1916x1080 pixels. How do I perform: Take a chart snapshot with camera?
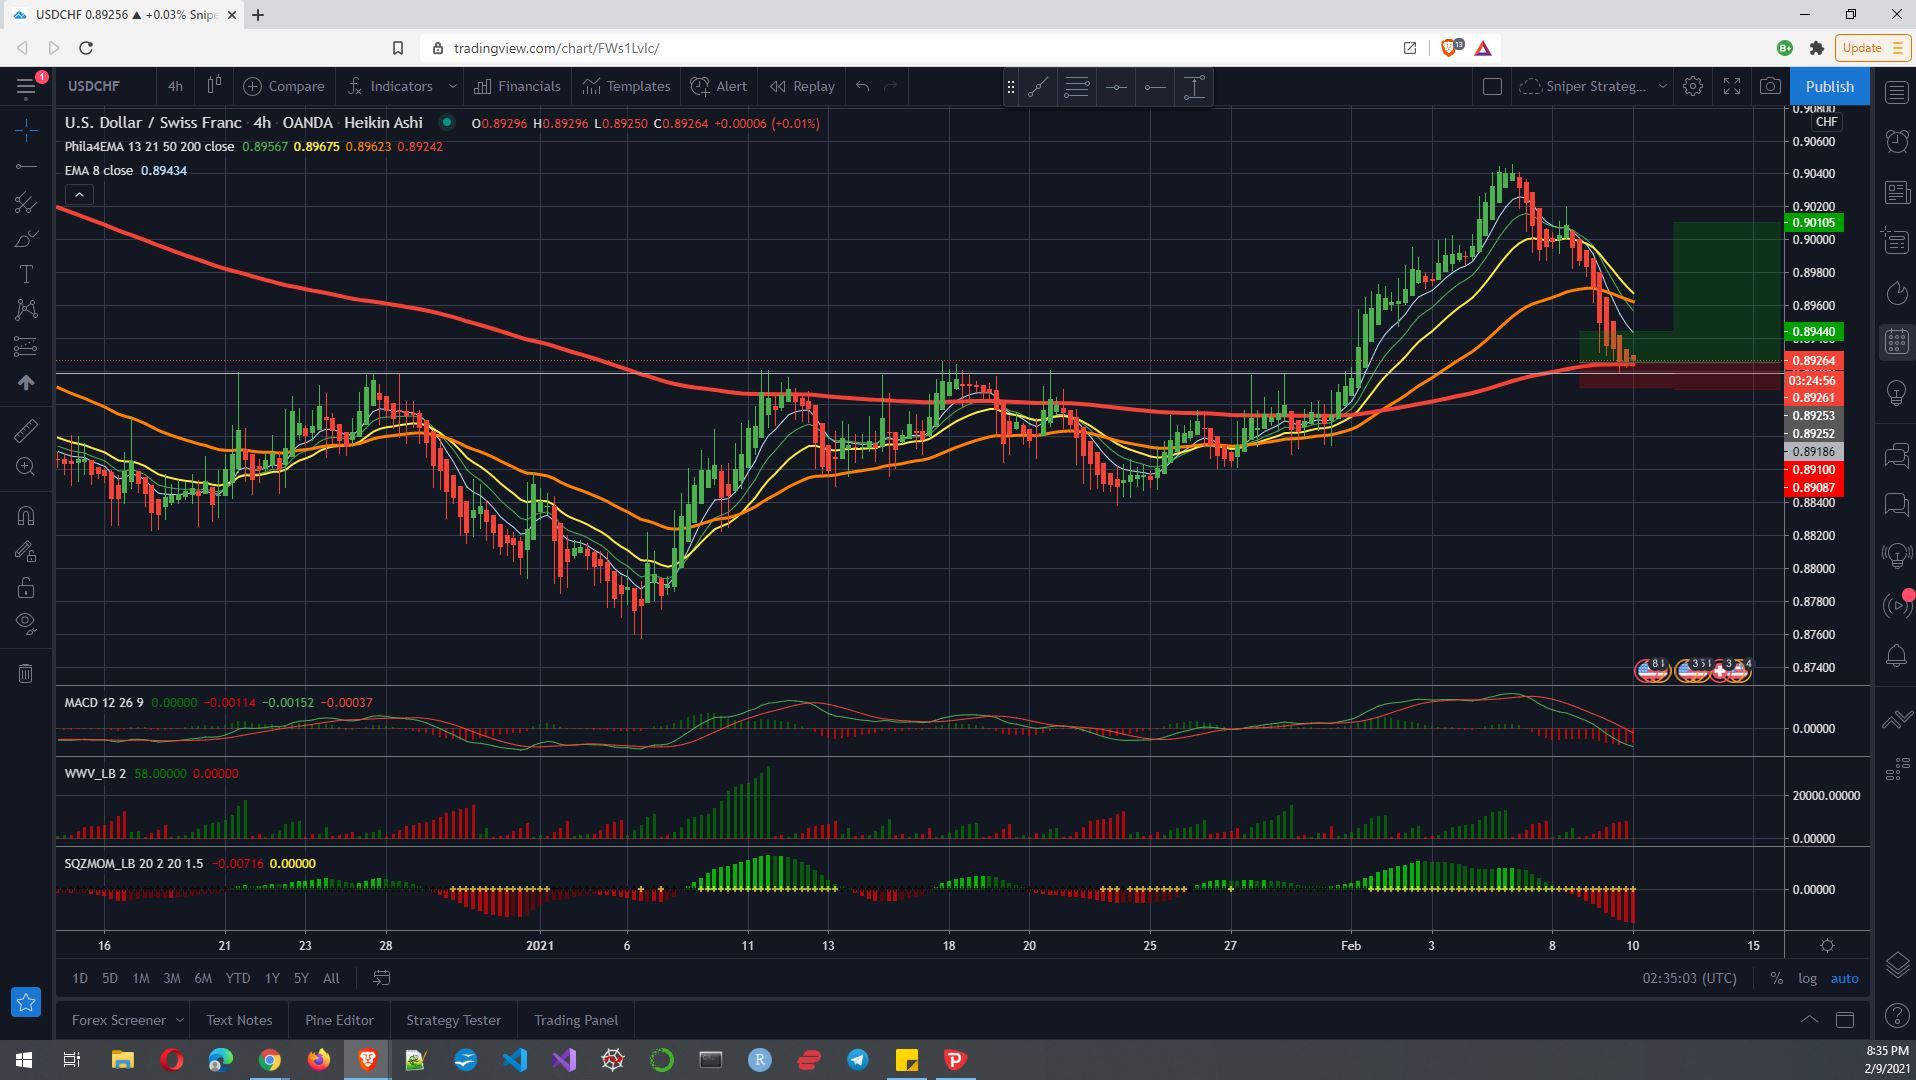coord(1770,86)
